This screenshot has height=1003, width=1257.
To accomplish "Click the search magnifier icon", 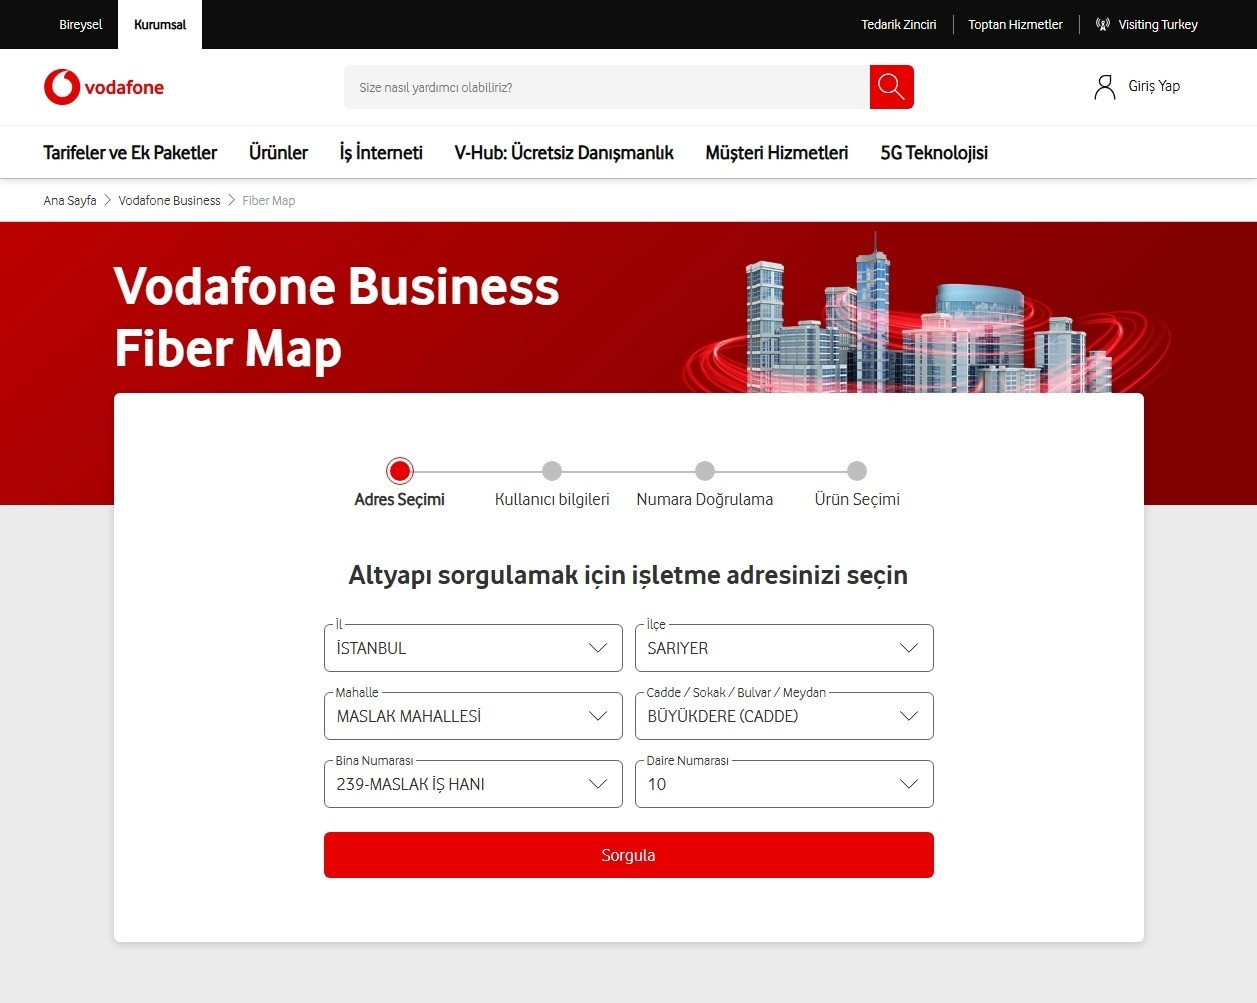I will (890, 87).
